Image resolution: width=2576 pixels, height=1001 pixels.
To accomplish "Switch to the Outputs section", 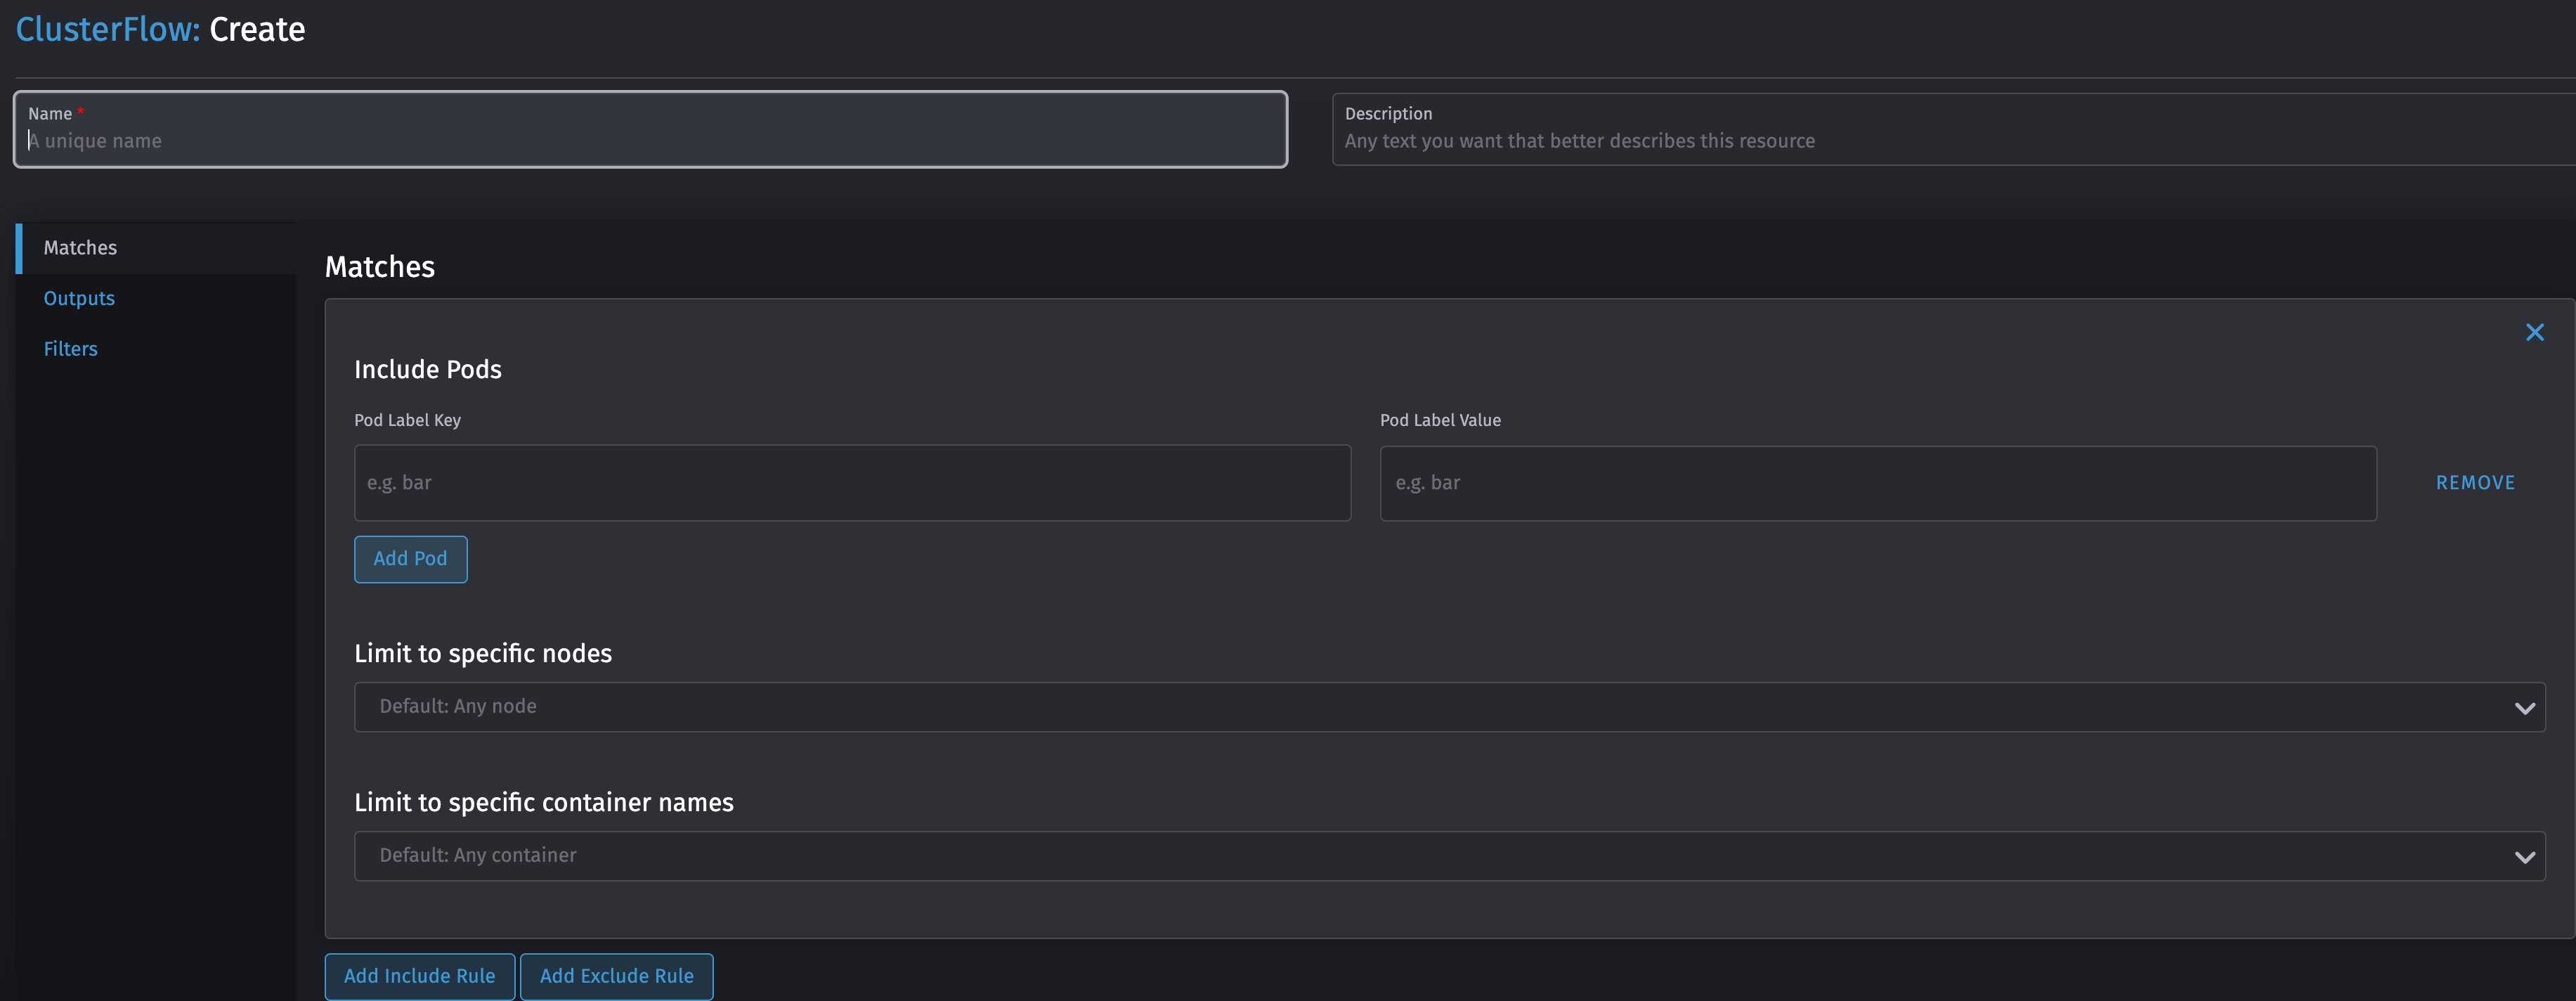I will coord(79,298).
